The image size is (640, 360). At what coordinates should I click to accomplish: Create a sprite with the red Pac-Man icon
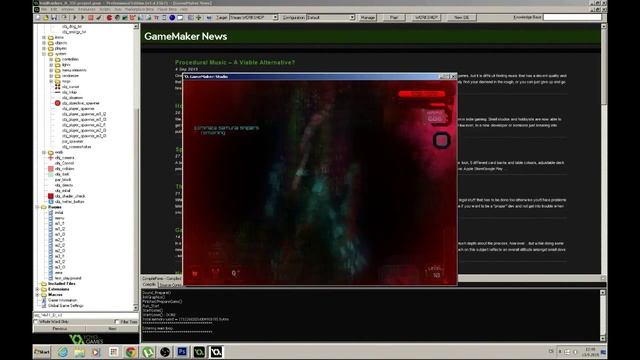[x=109, y=18]
